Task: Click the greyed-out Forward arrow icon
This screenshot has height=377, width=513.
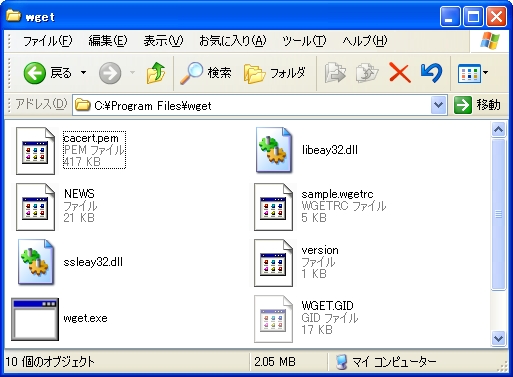Action: (x=110, y=73)
